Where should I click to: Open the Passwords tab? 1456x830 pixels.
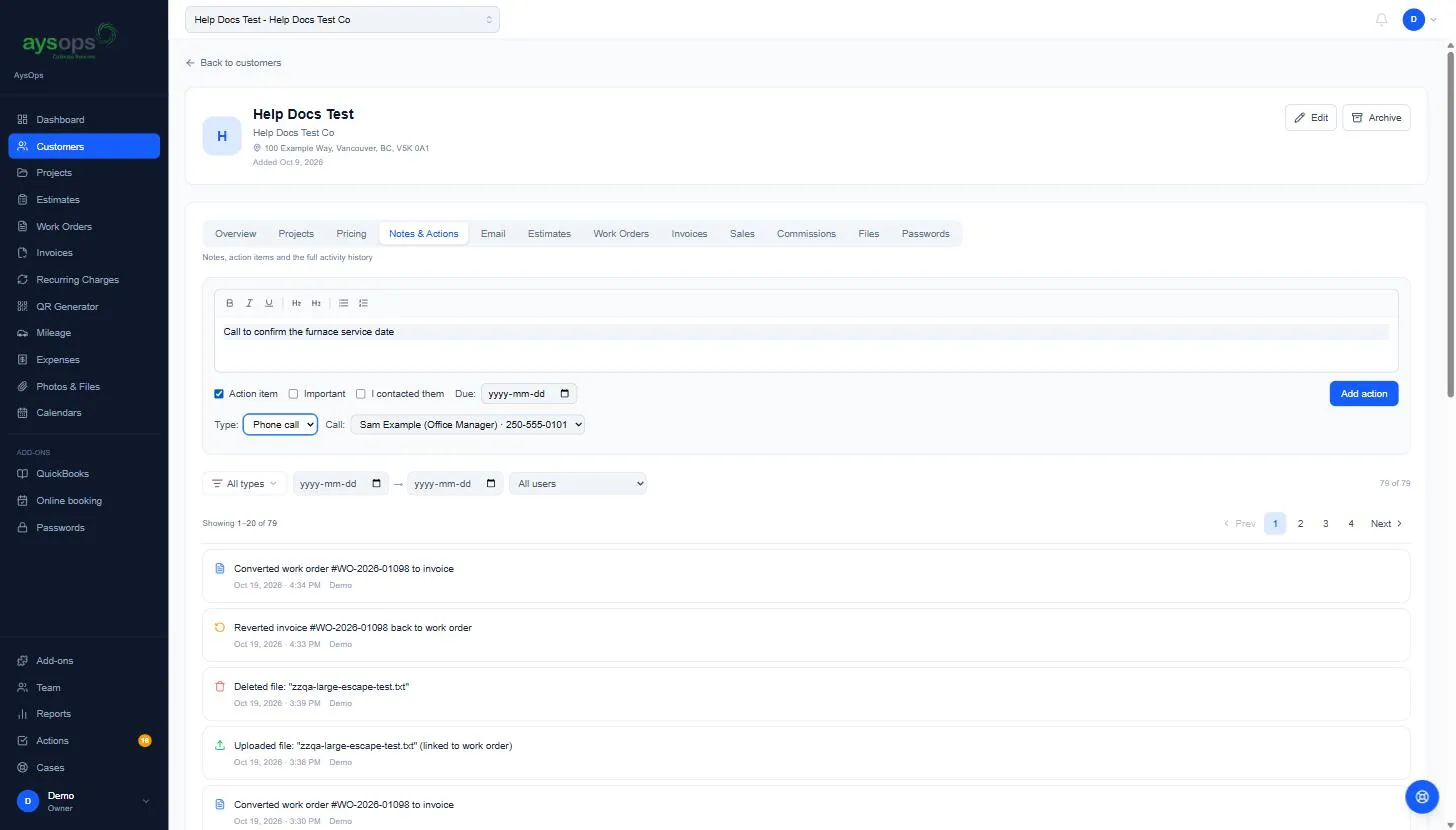point(925,234)
